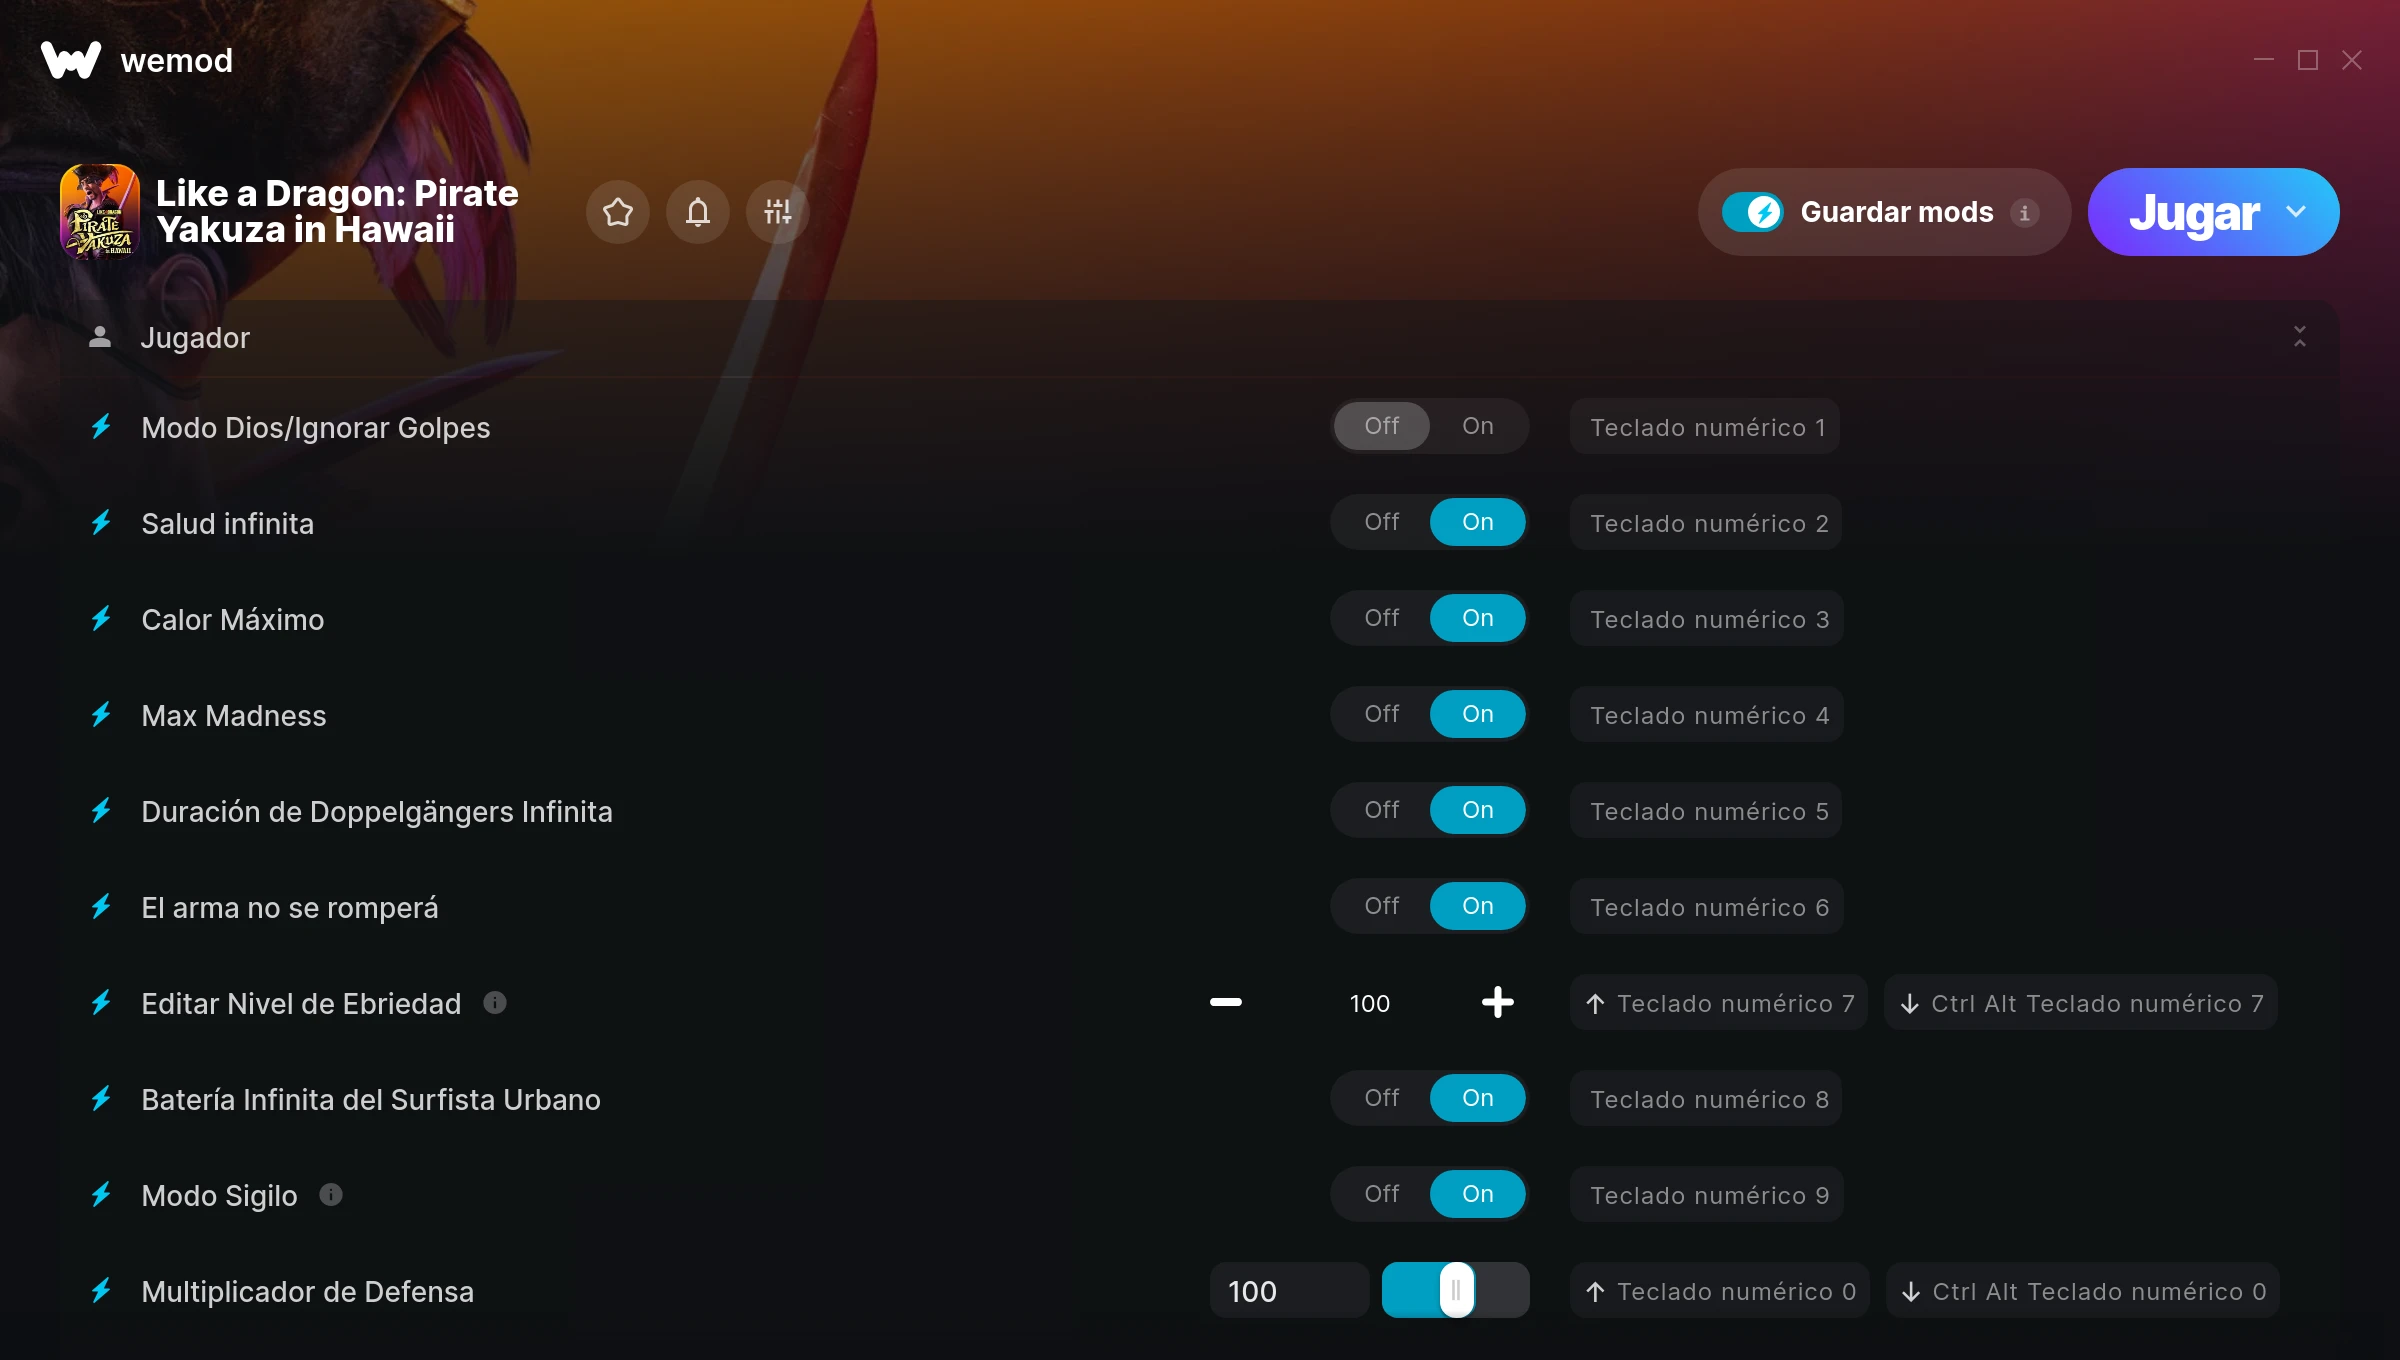Collapse the Jugador category section
Screen dimensions: 2400x1360
[2299, 337]
